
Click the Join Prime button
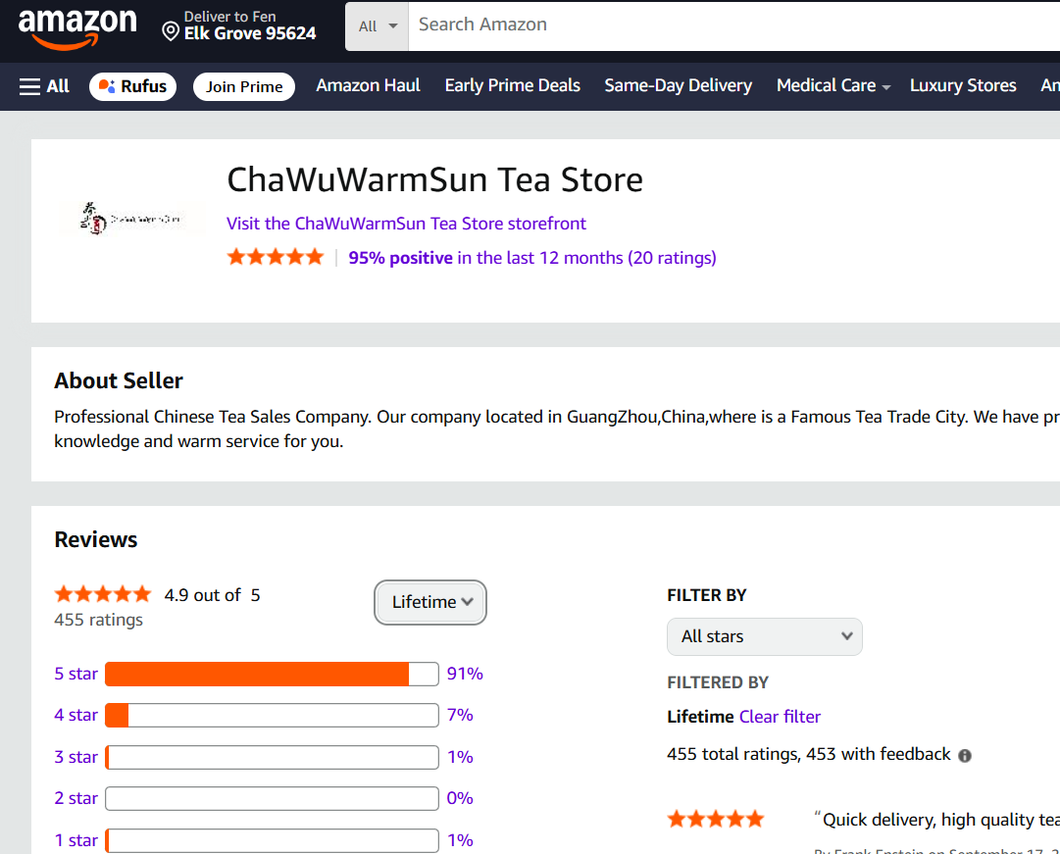(244, 87)
